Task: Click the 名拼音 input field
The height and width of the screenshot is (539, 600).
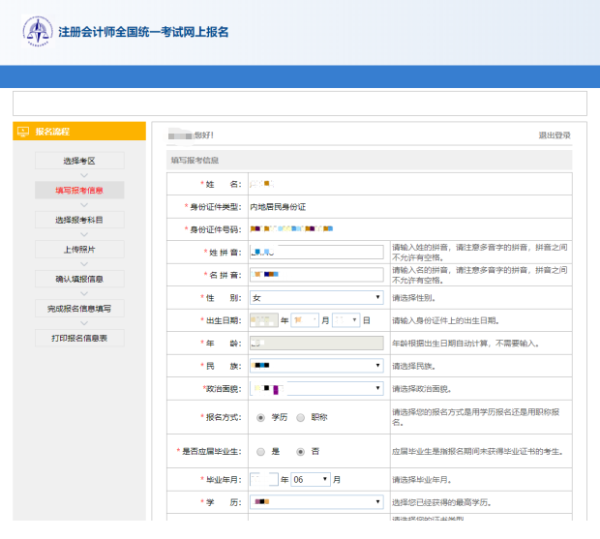Action: 317,274
